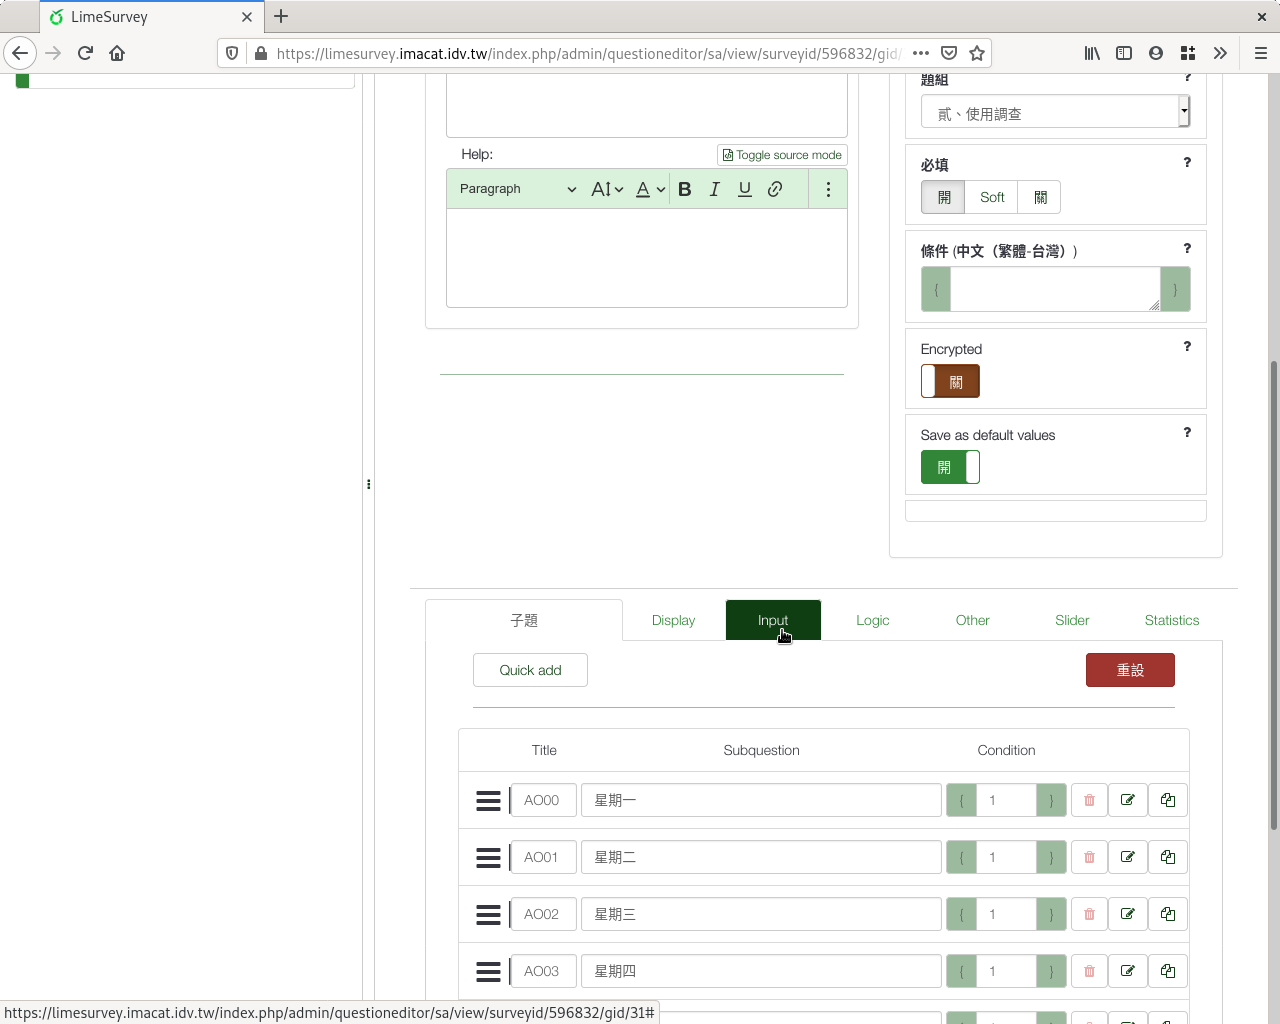Click the red 重設 reset button
The height and width of the screenshot is (1024, 1280).
pyautogui.click(x=1130, y=670)
